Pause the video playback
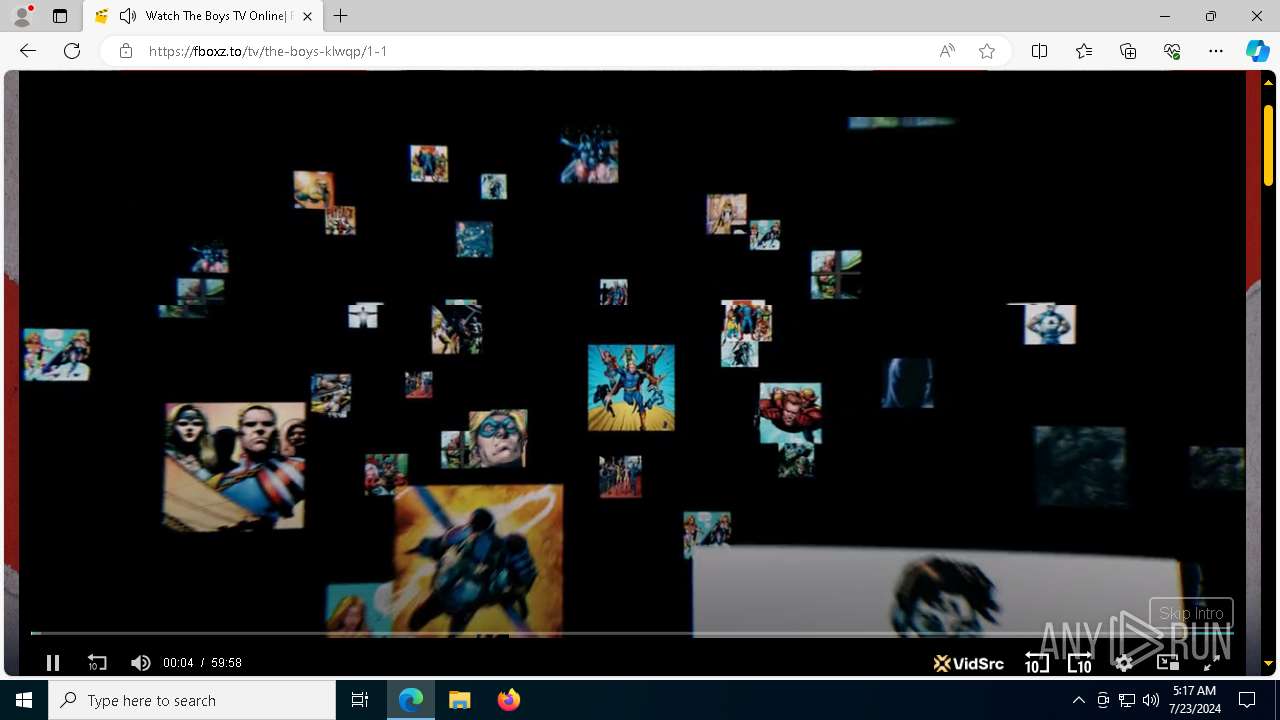 pyautogui.click(x=53, y=663)
